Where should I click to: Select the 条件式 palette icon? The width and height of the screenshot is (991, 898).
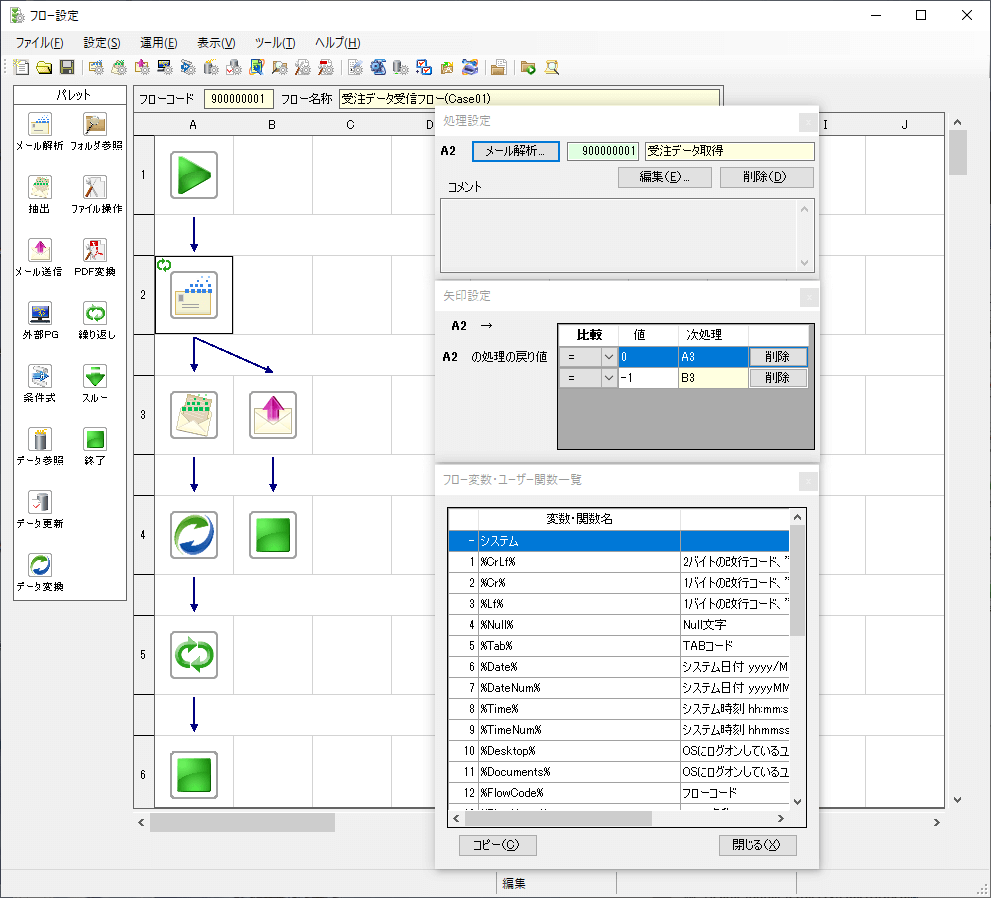point(40,377)
